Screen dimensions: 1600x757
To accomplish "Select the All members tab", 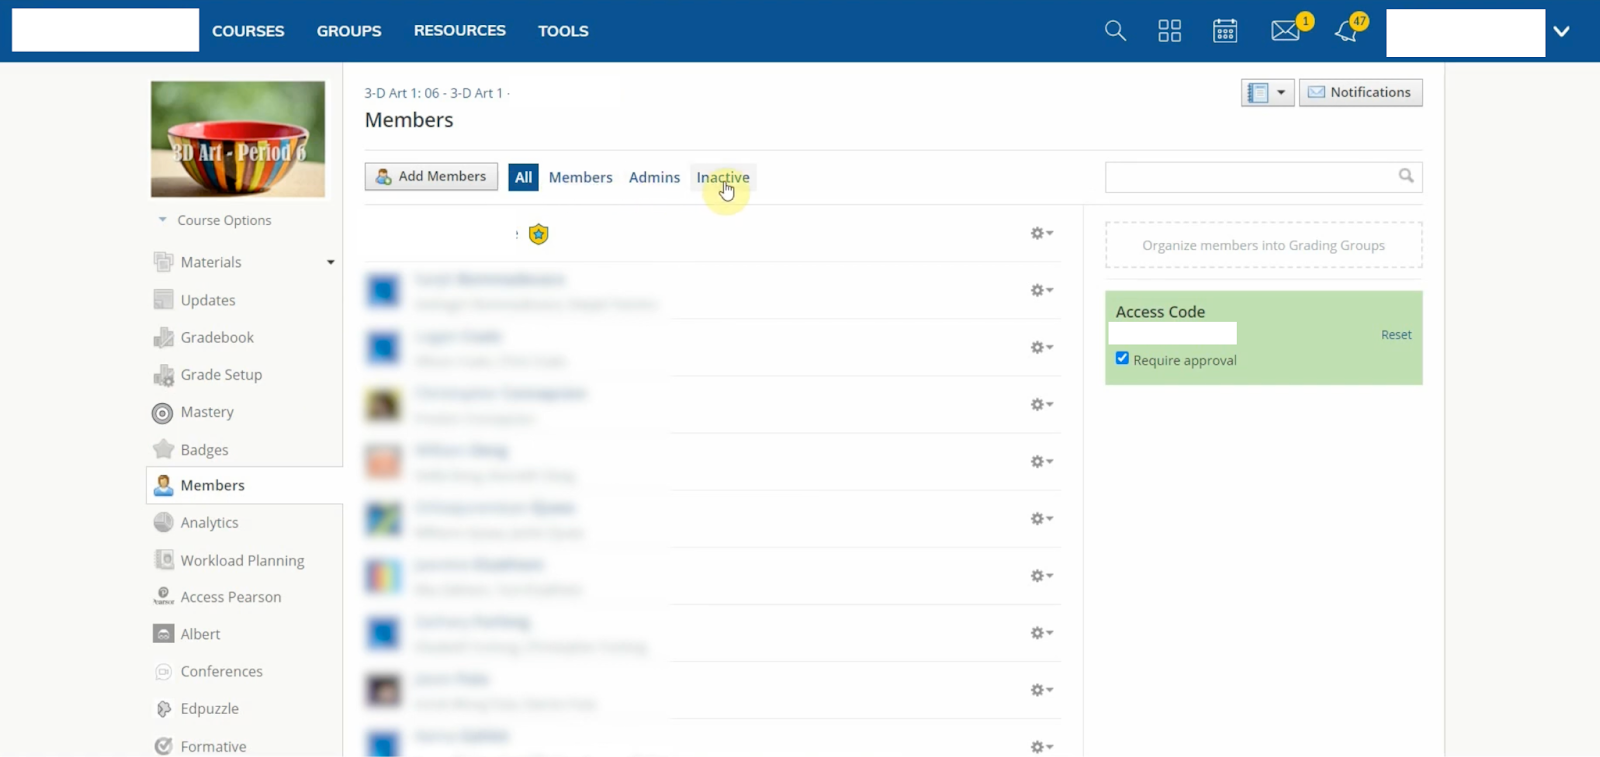I will point(523,177).
